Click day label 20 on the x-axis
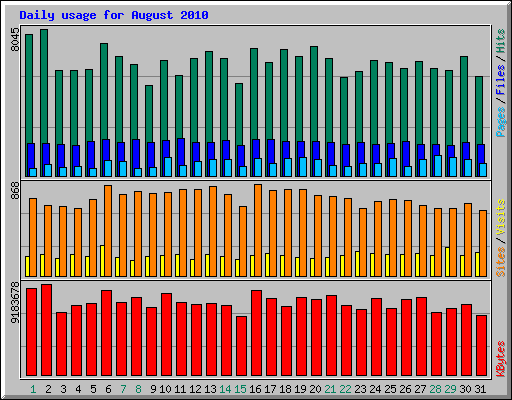Viewport: 512px width, 400px height. click(x=315, y=389)
